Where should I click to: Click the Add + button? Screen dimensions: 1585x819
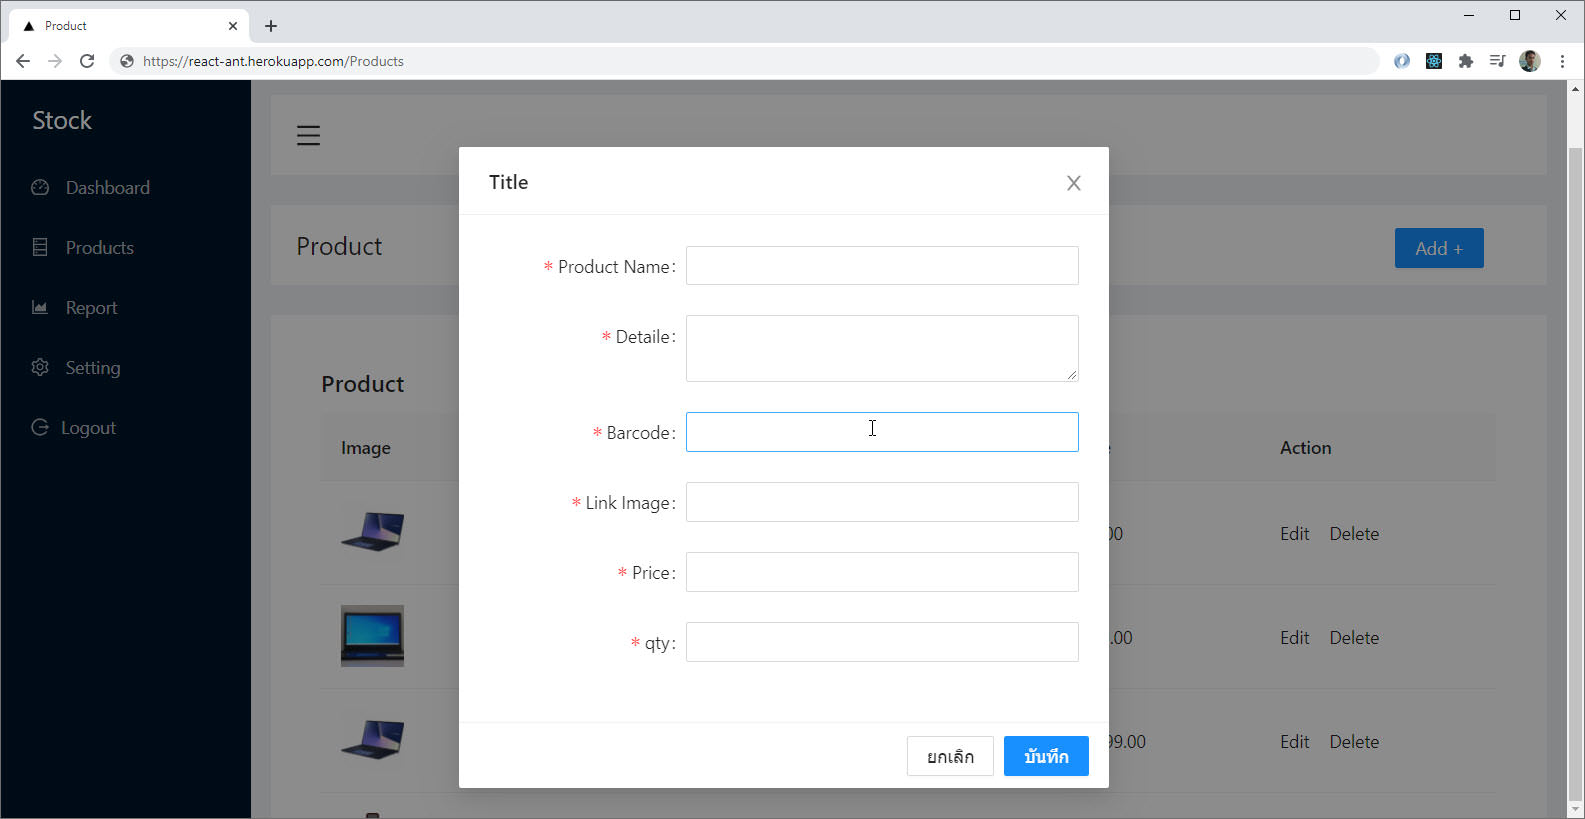click(1439, 248)
